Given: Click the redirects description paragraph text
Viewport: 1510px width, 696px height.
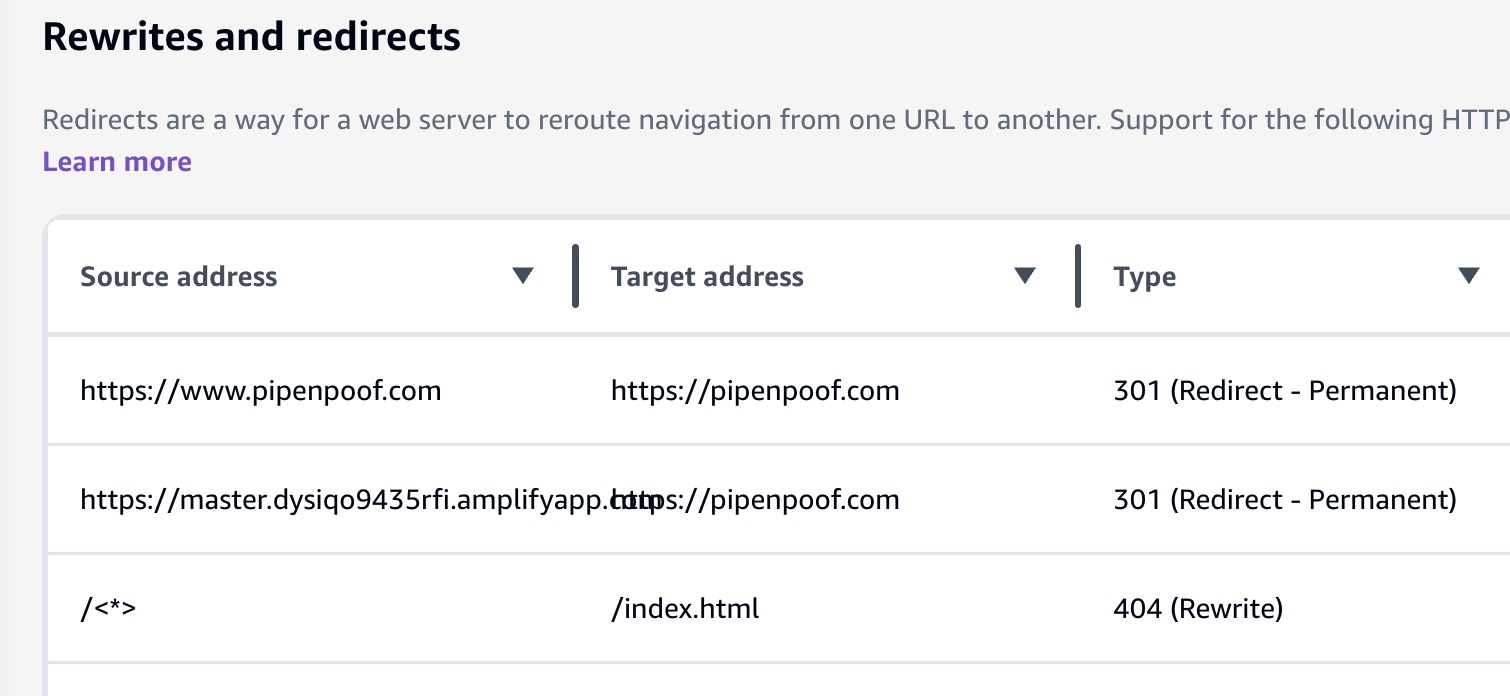Looking at the screenshot, I should click(776, 121).
